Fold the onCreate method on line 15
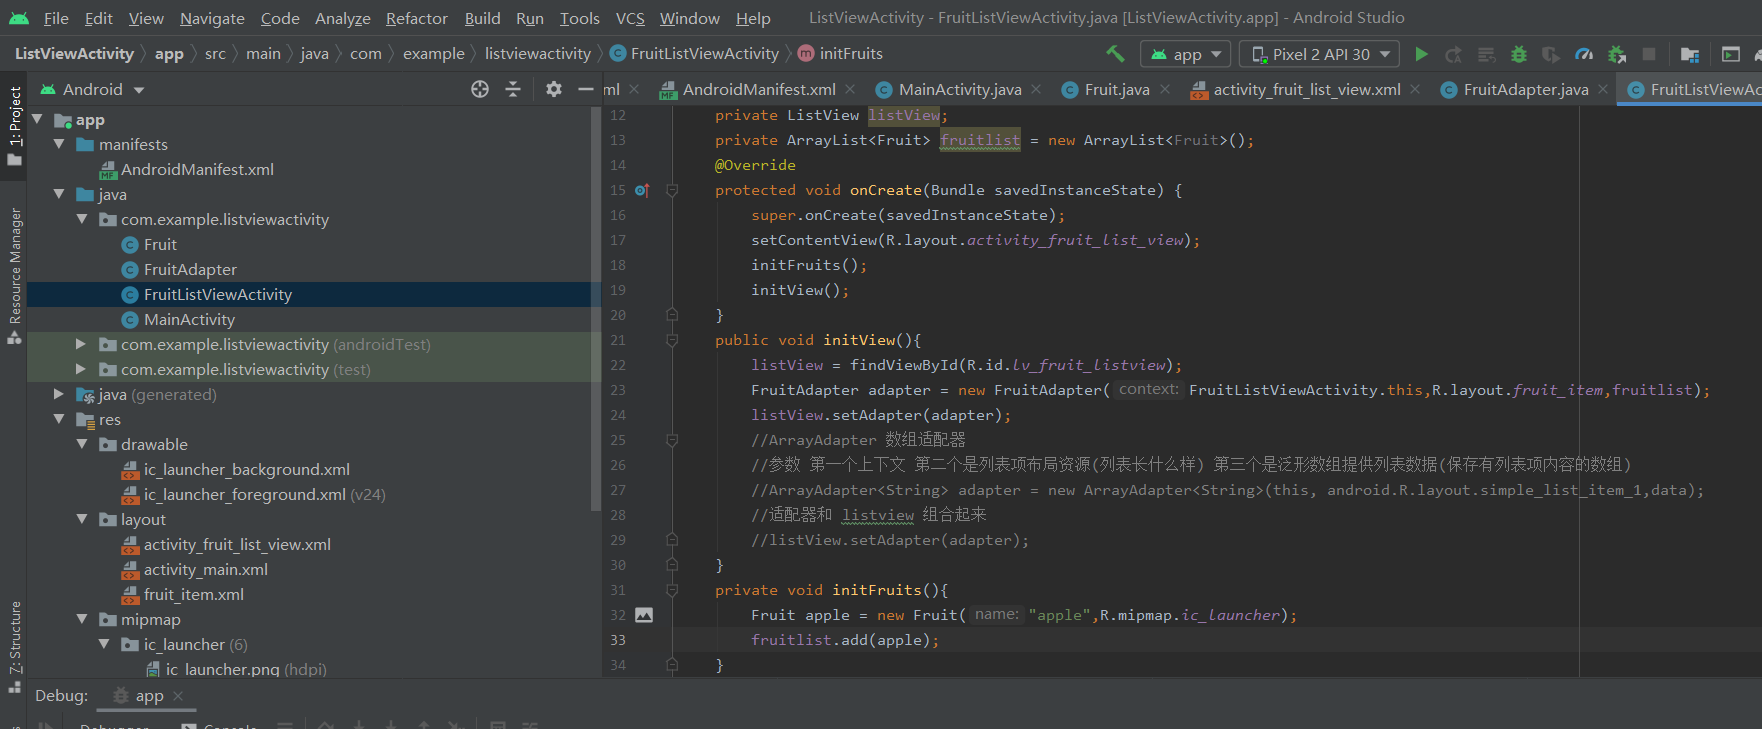This screenshot has height=729, width=1762. 672,190
